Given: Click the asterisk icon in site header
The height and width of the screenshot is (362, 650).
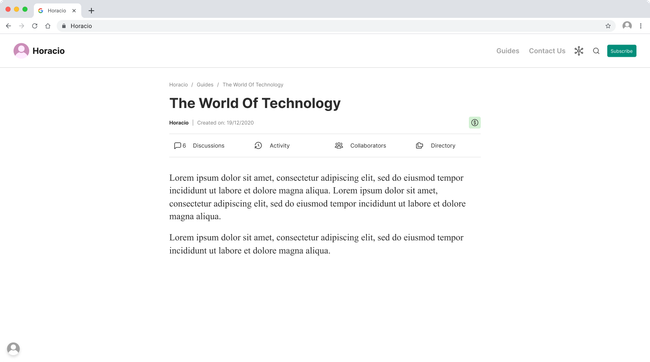Looking at the screenshot, I should coord(579,51).
